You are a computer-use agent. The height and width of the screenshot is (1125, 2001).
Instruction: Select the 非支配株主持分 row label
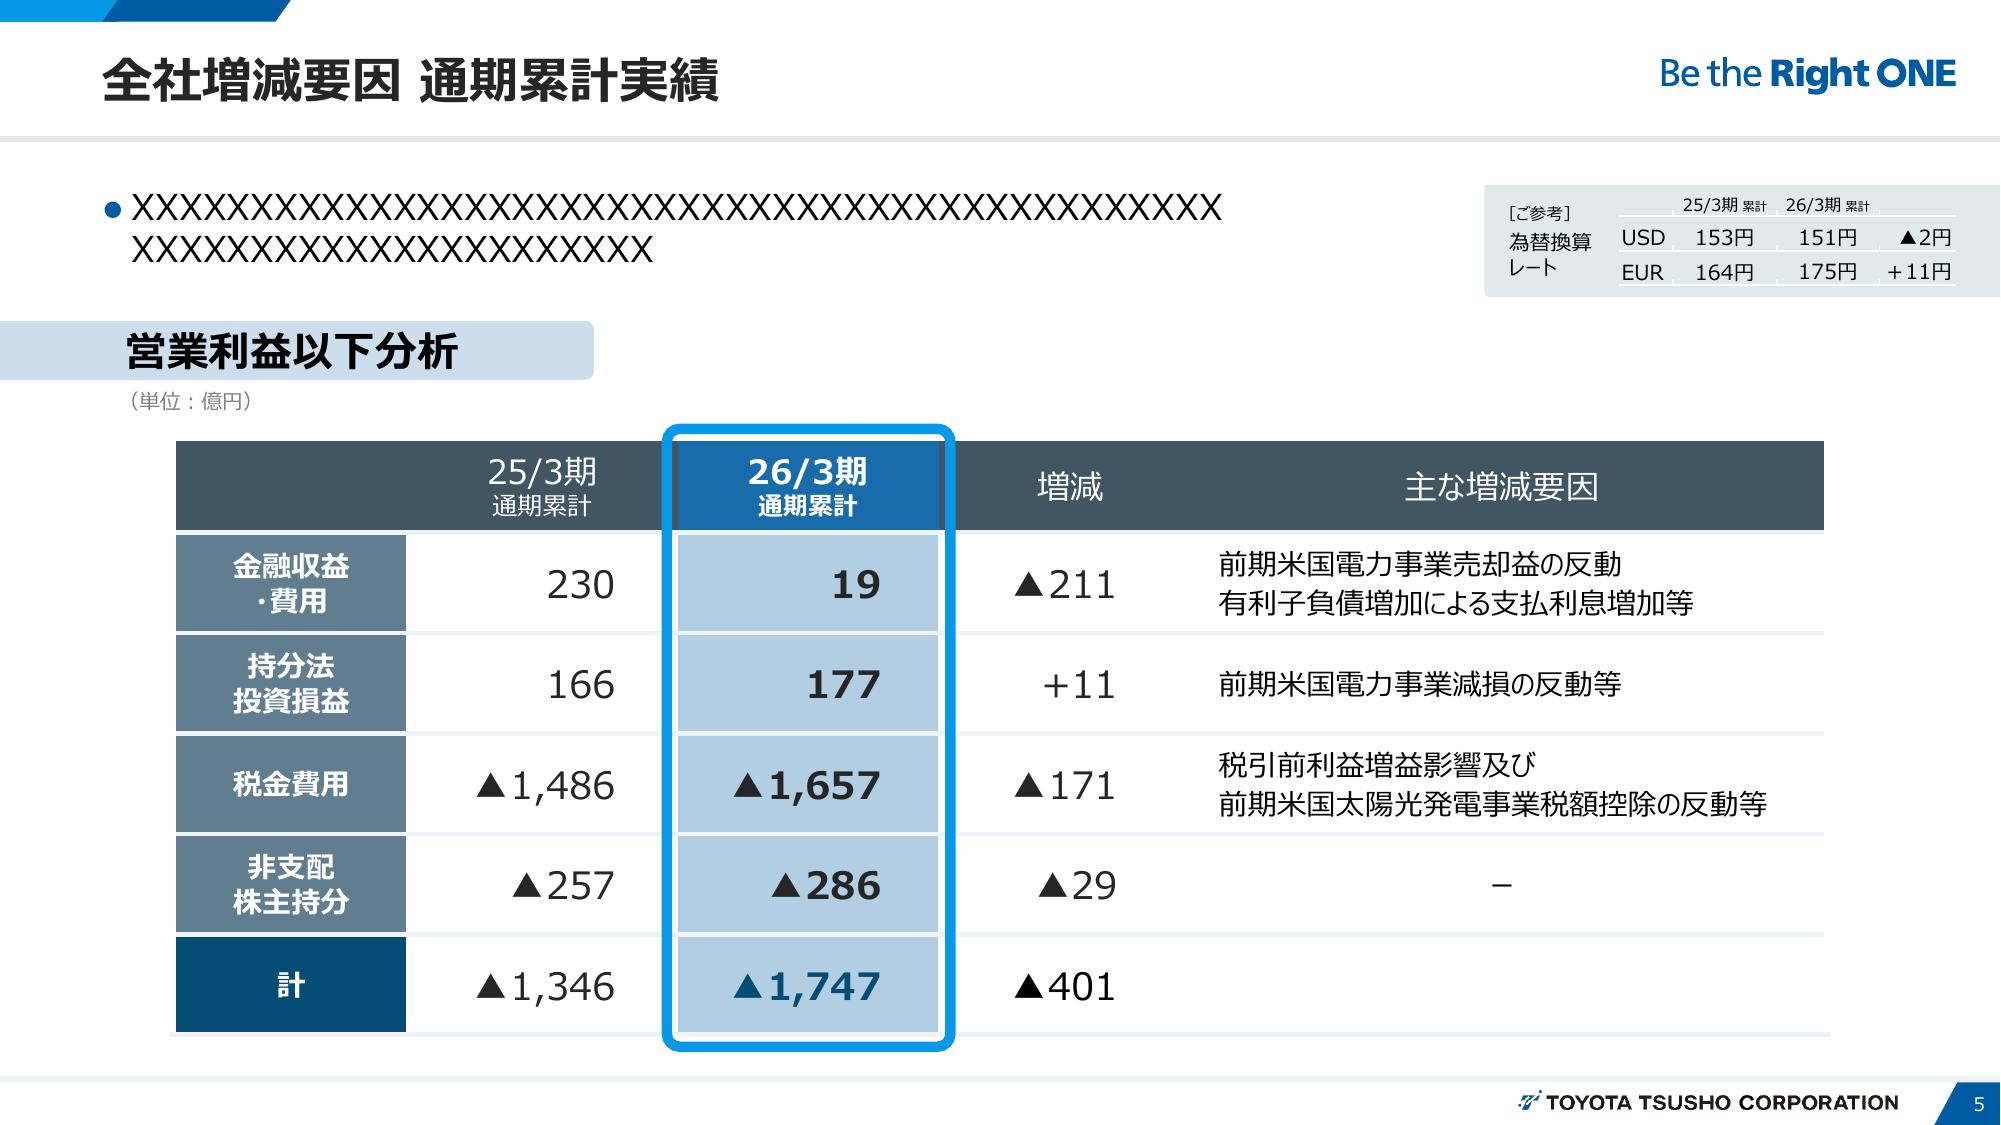[291, 884]
